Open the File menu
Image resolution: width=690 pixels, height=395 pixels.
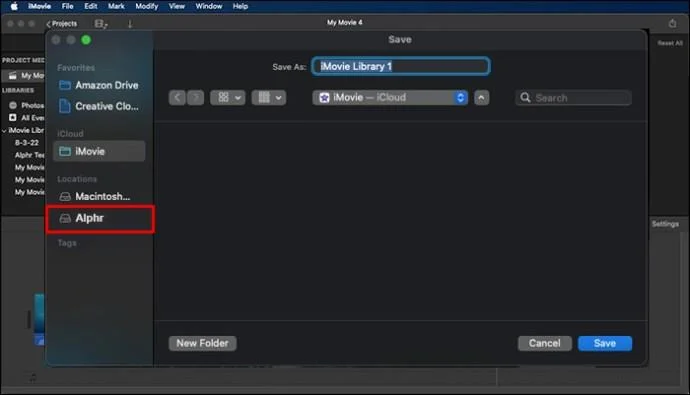click(x=67, y=6)
